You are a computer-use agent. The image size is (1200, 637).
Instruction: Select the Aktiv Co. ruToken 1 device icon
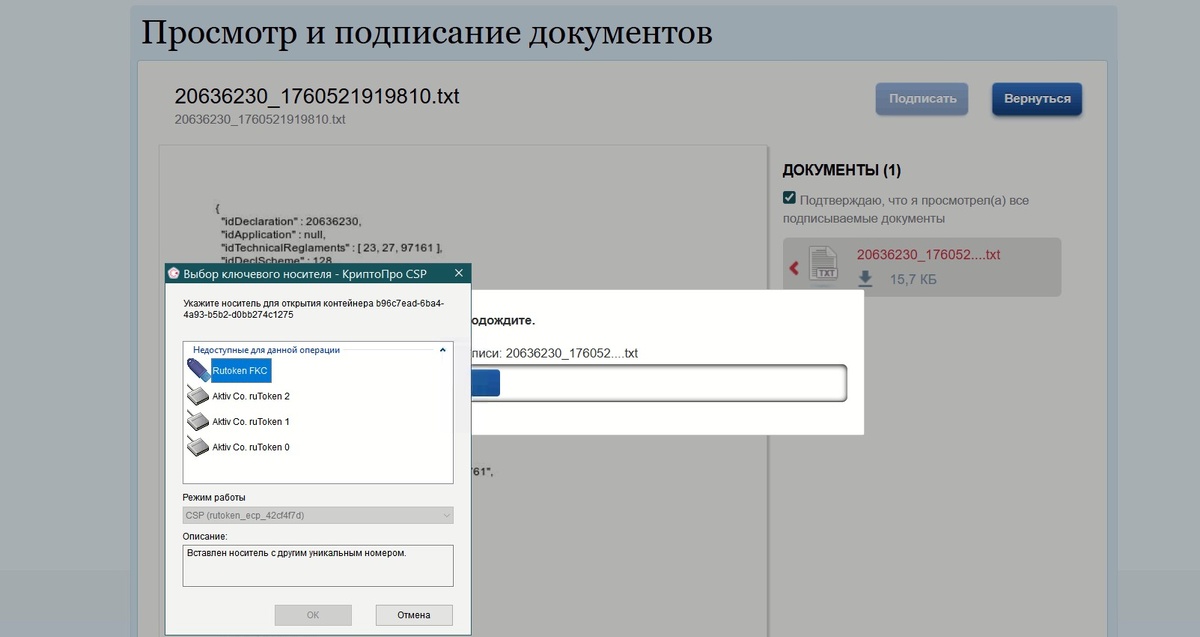[x=199, y=421]
